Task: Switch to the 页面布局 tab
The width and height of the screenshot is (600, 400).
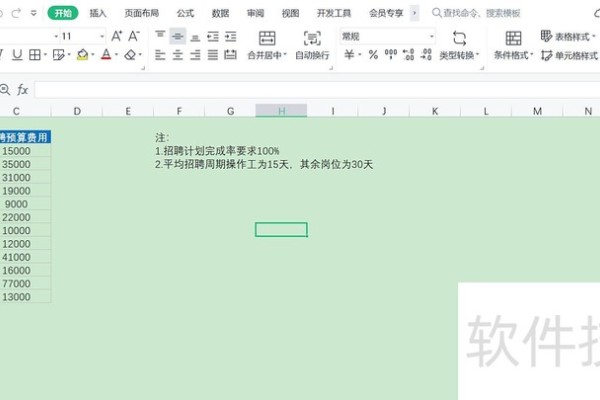Action: click(142, 13)
